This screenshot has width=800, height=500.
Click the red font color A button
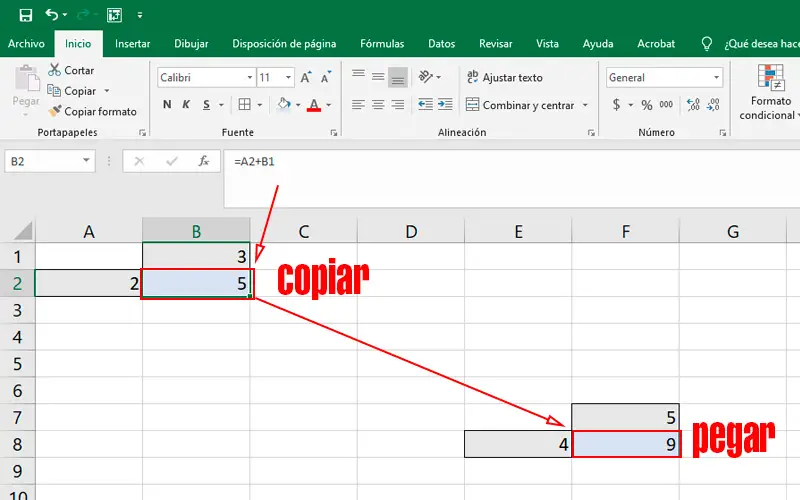coord(314,105)
